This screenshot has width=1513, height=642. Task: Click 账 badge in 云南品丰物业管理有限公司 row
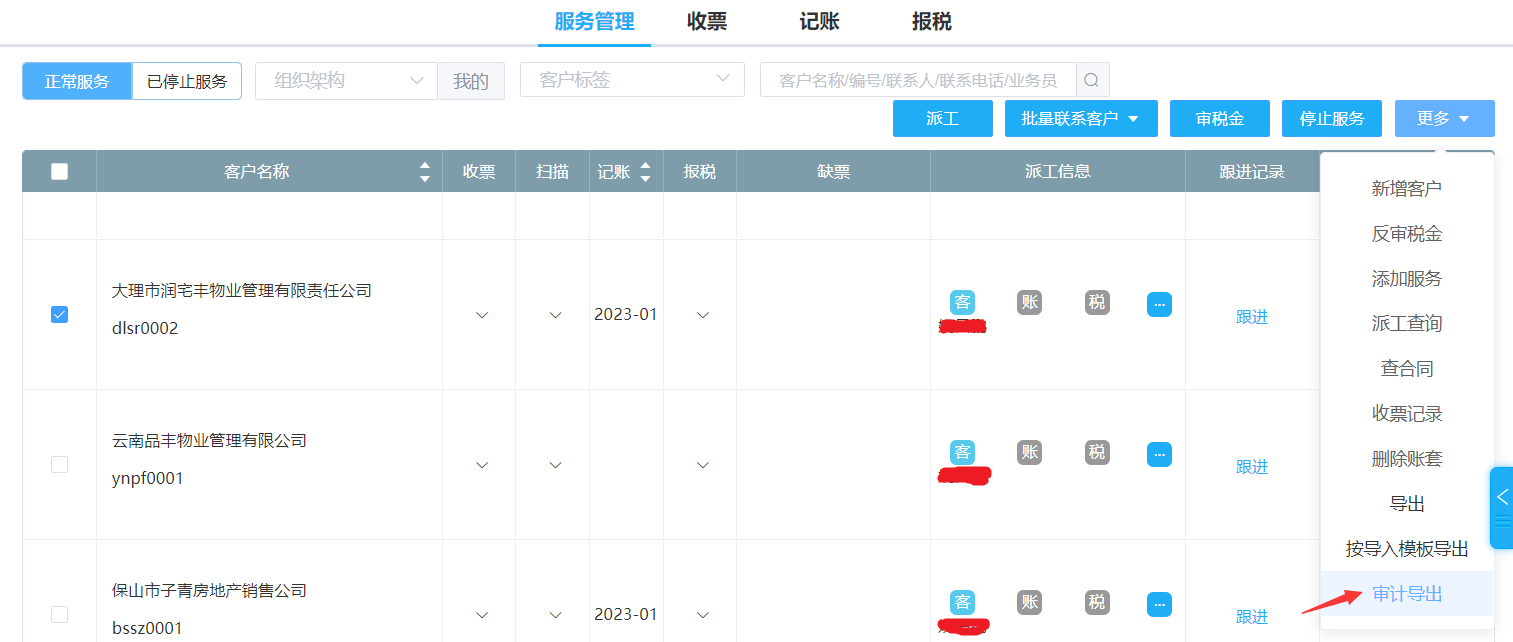(x=1029, y=452)
